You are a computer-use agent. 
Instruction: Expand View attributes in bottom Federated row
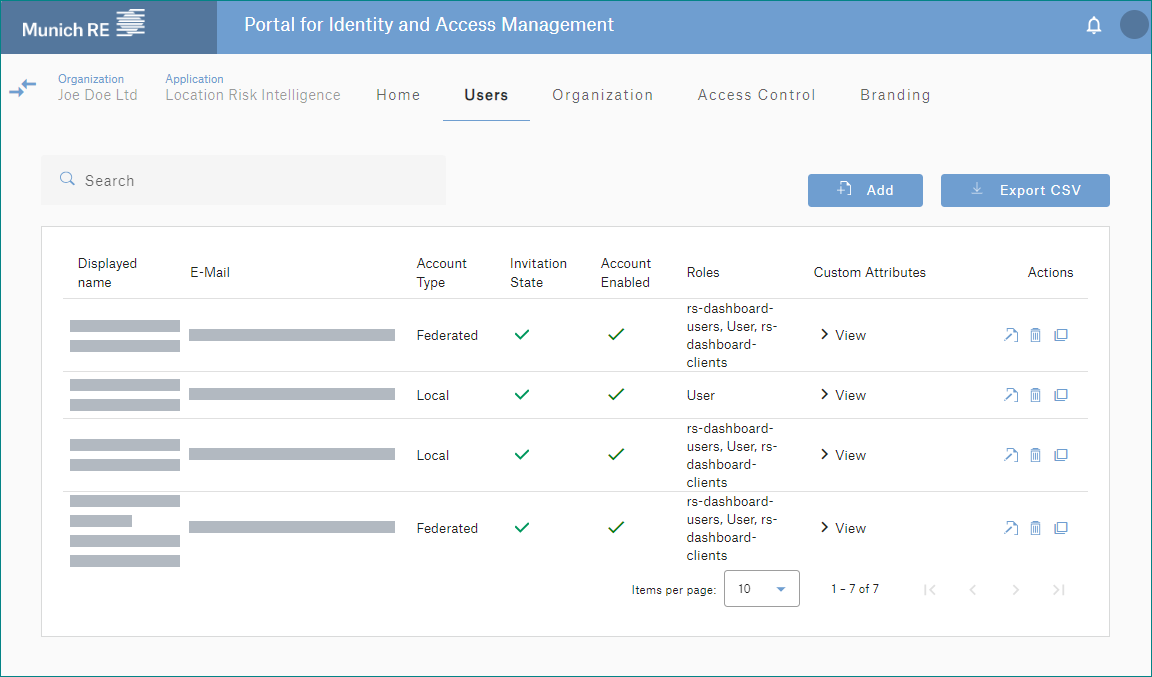coord(843,528)
